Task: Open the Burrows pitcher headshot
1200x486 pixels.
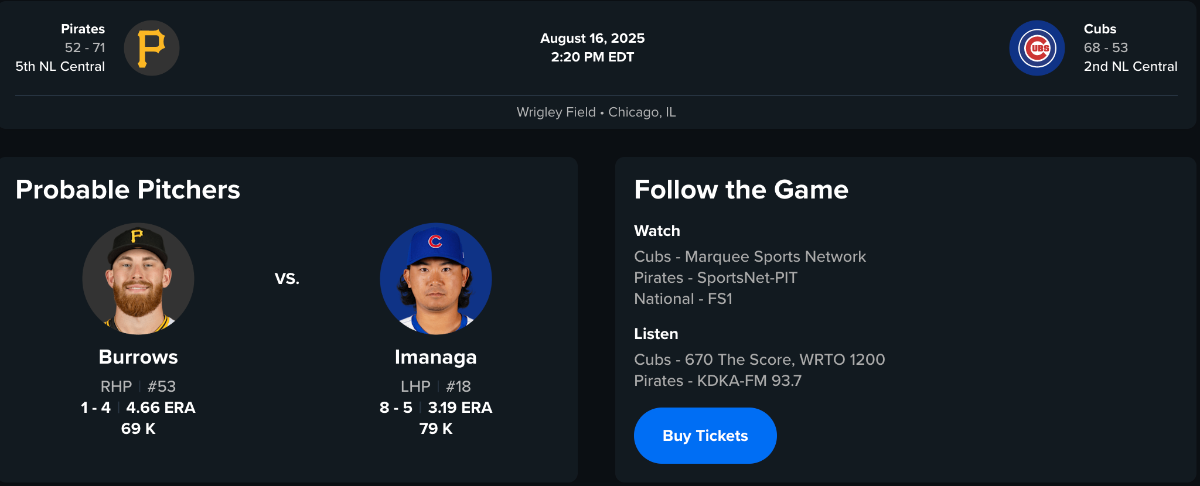Action: click(x=138, y=278)
